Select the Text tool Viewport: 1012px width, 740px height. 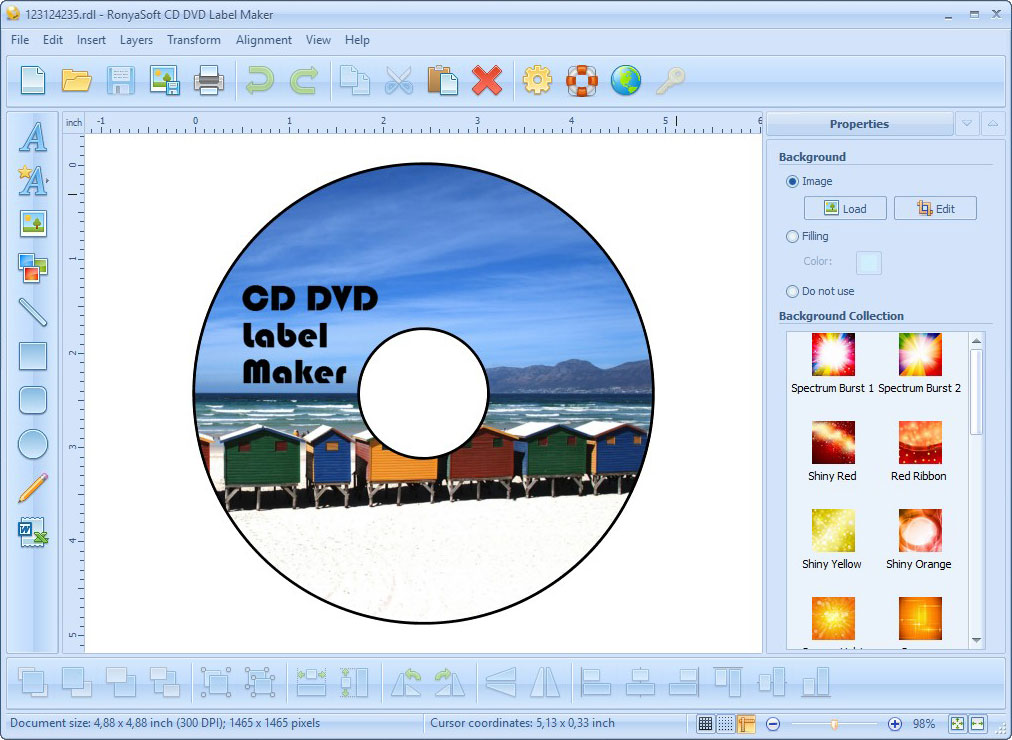coord(33,137)
